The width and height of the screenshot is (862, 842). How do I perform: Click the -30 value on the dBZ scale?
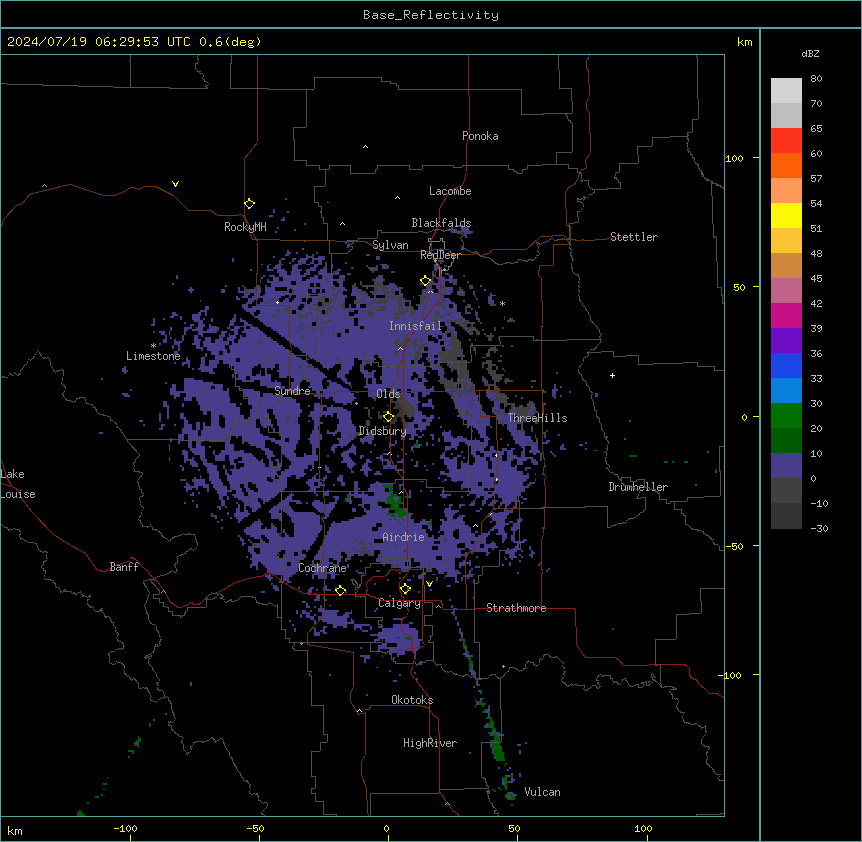pos(819,529)
